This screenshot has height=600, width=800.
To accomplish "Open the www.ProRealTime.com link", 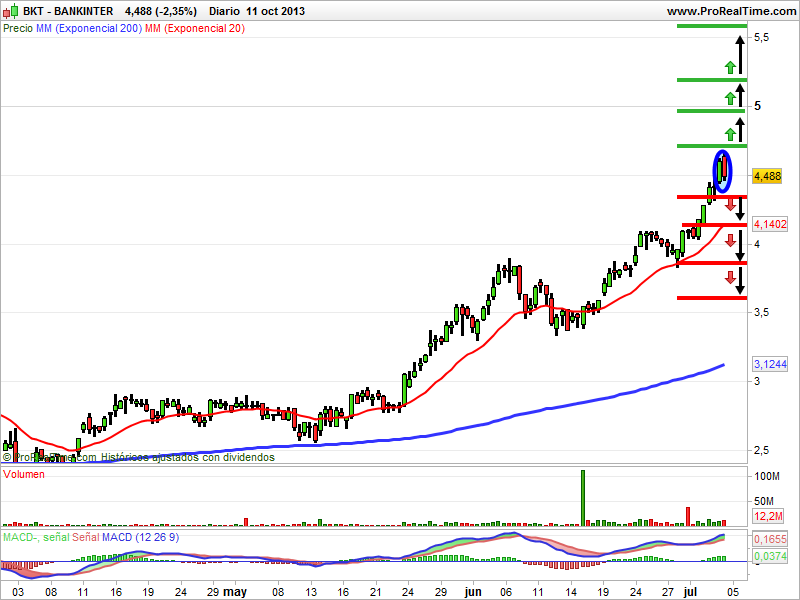I will 732,11.
